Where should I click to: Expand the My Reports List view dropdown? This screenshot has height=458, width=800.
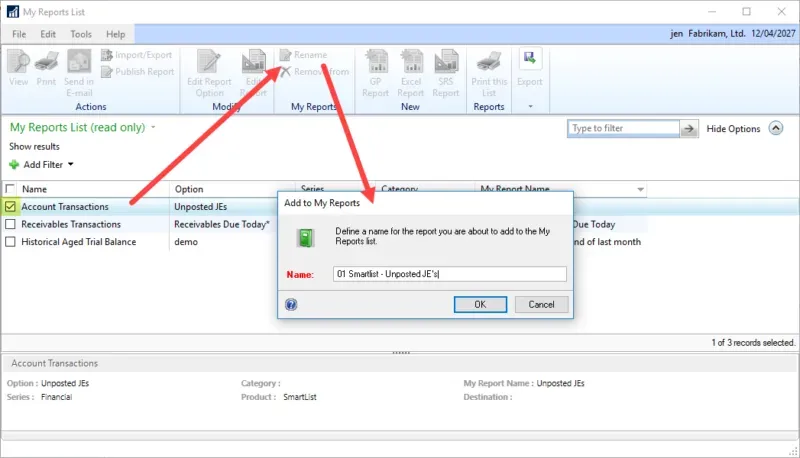point(153,128)
